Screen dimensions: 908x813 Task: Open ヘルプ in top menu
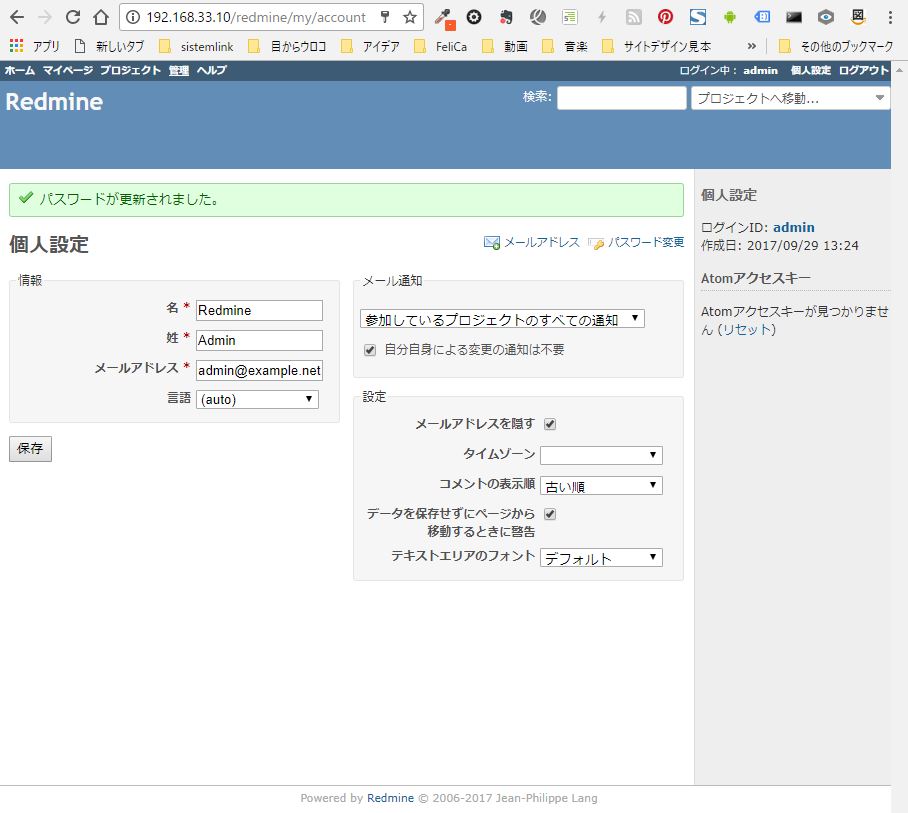tap(211, 70)
